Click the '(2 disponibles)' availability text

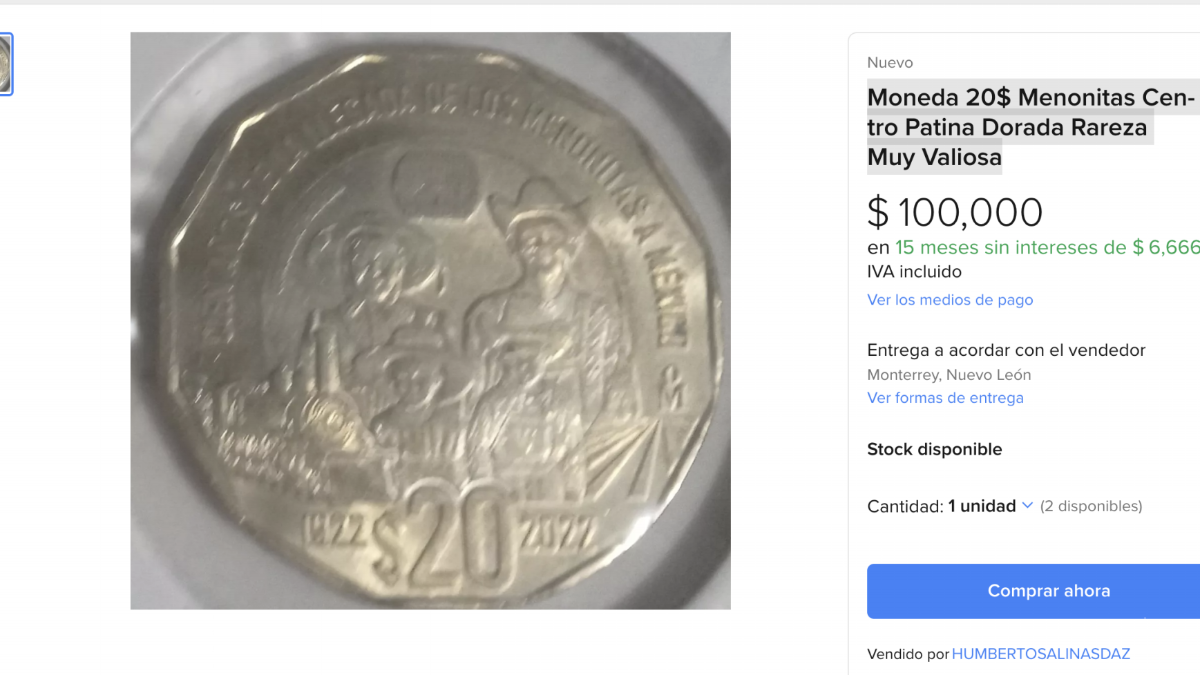pos(1091,506)
